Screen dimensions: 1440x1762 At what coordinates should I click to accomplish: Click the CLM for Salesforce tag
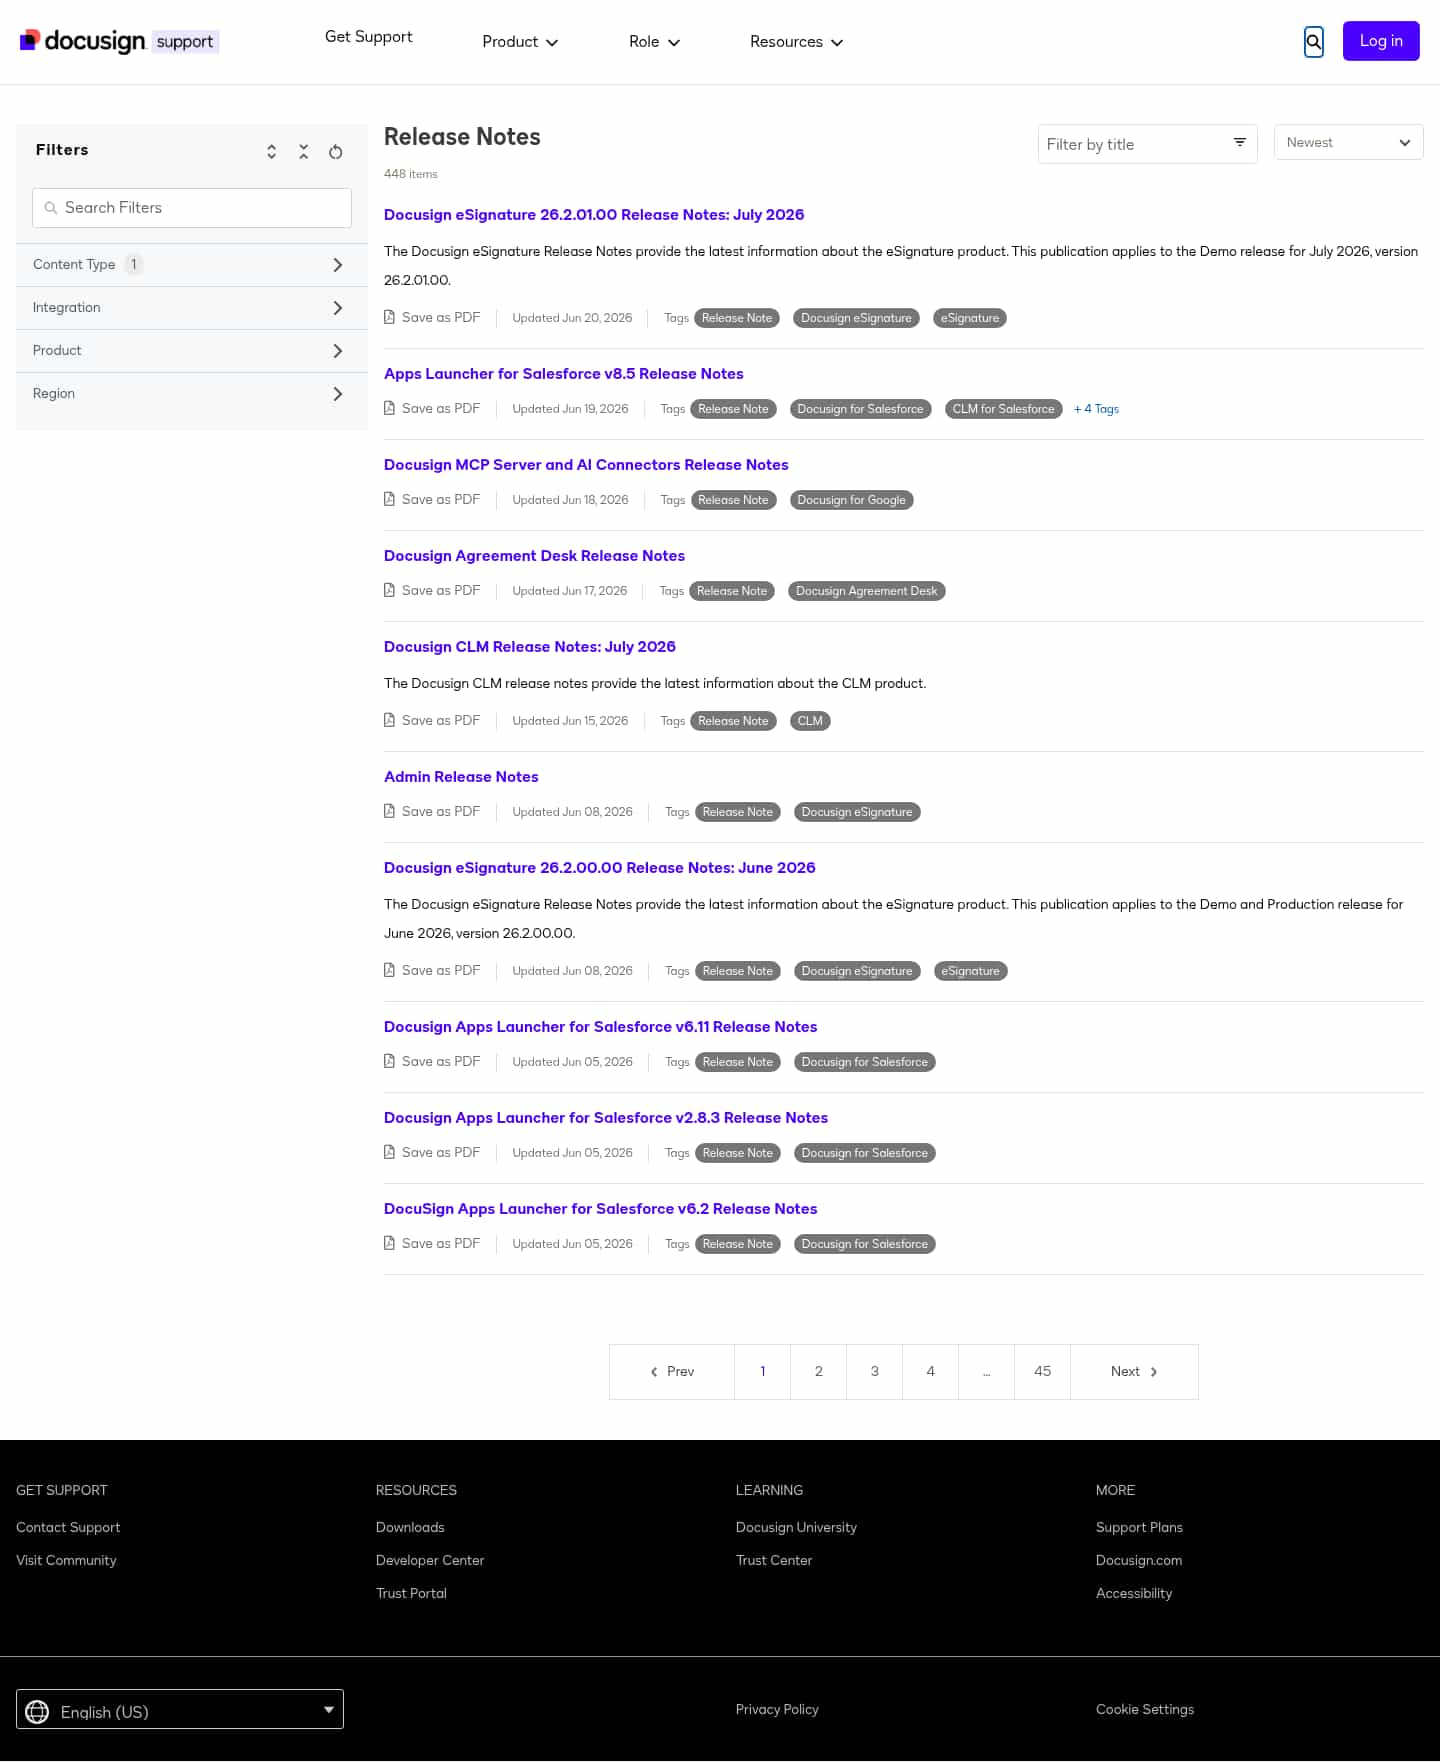tap(1004, 409)
